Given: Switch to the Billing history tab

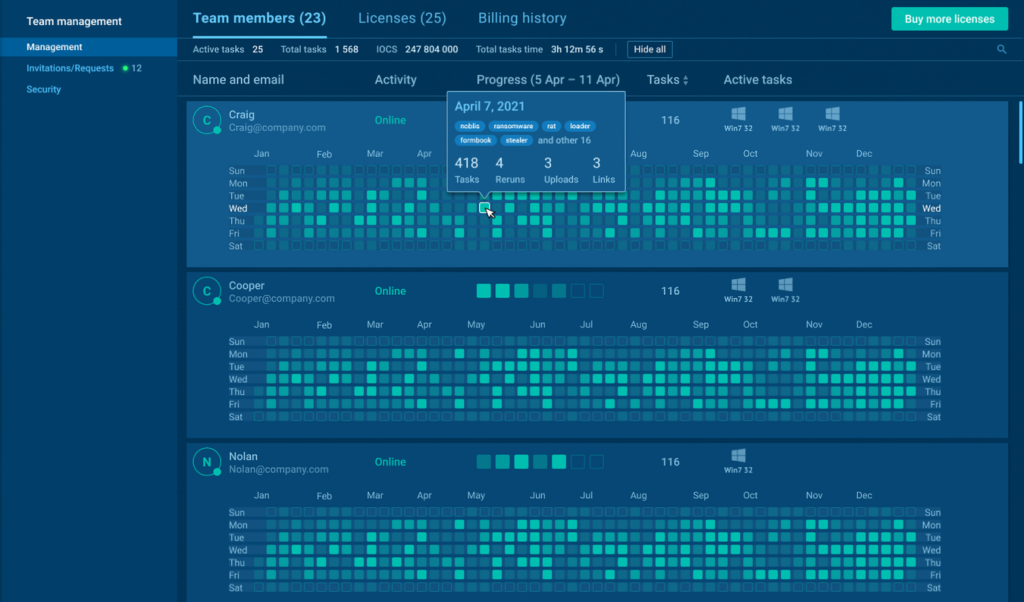Looking at the screenshot, I should coord(522,18).
